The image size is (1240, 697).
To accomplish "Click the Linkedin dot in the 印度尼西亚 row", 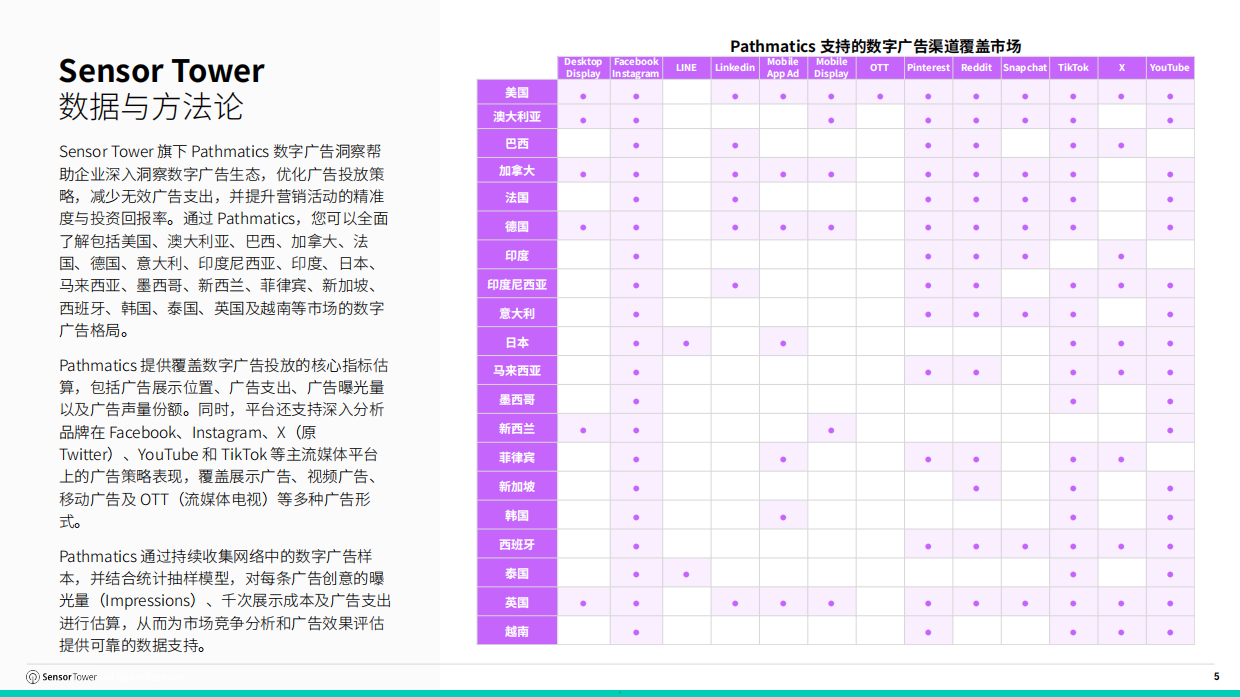I will (735, 285).
